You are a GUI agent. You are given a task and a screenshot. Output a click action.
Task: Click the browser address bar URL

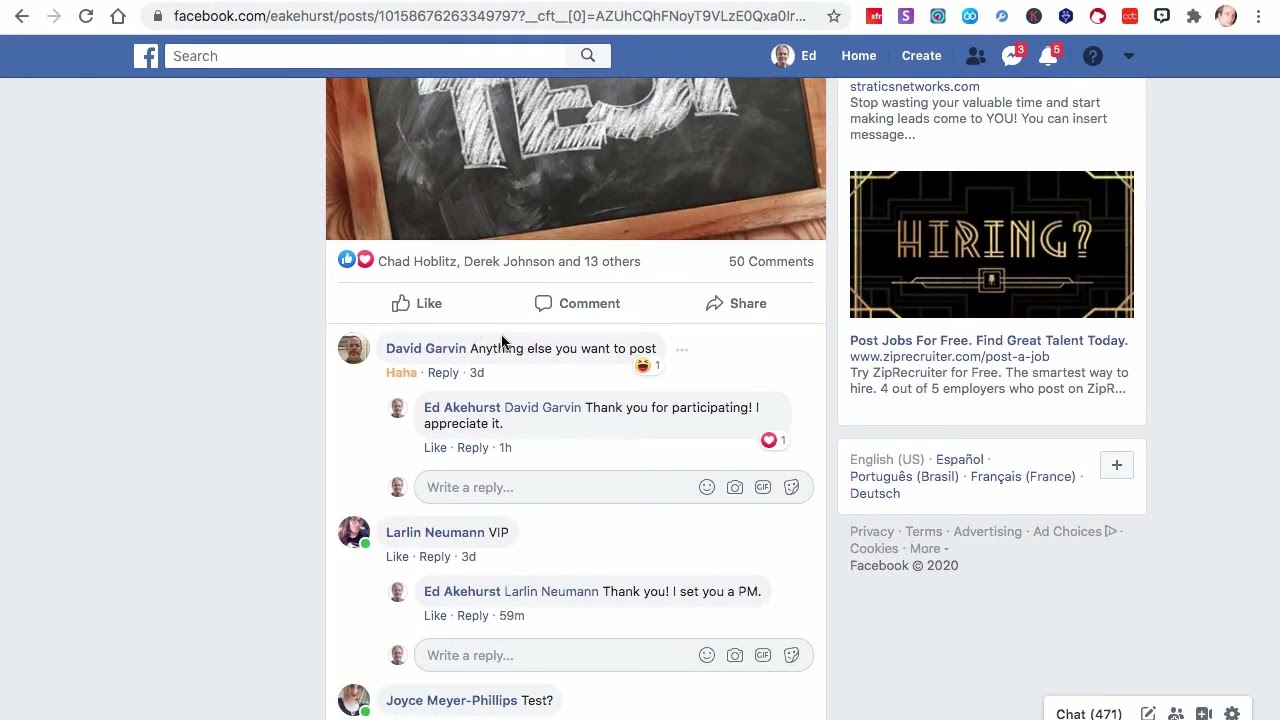pos(490,16)
